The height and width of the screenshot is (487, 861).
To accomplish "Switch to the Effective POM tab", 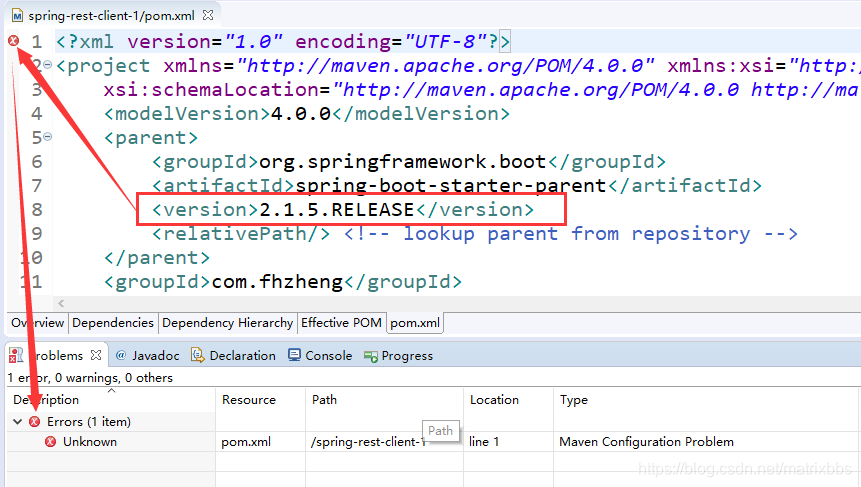I will pyautogui.click(x=341, y=323).
